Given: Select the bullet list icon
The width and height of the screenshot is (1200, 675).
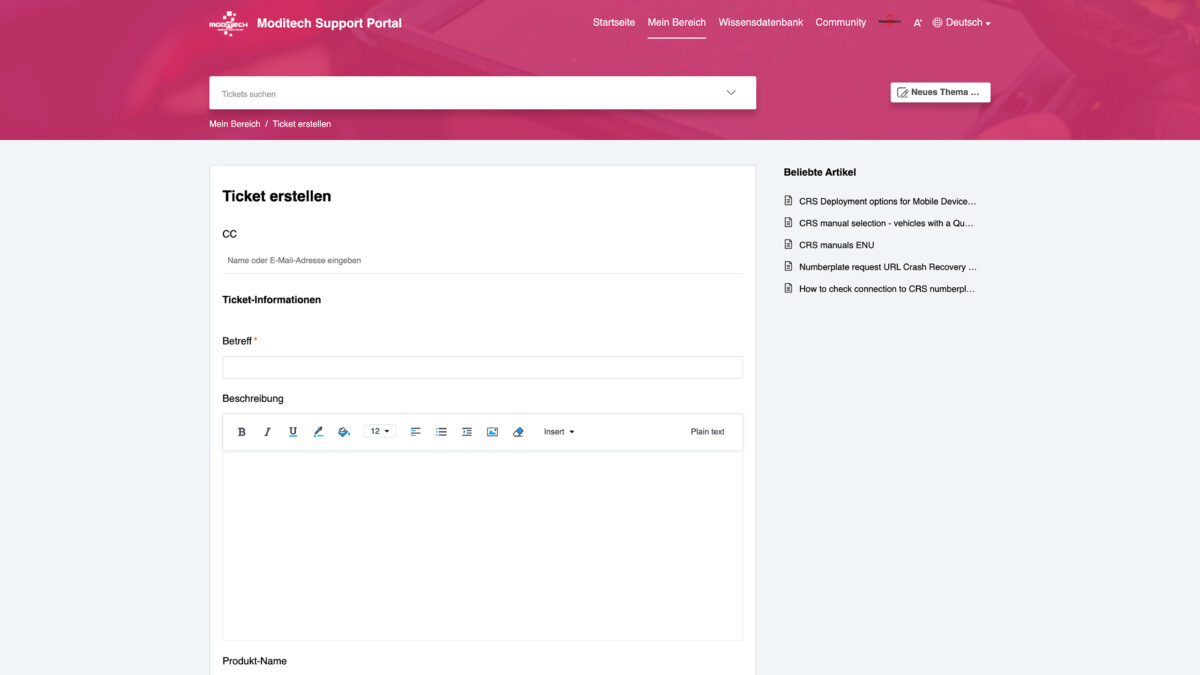Looking at the screenshot, I should 441,431.
